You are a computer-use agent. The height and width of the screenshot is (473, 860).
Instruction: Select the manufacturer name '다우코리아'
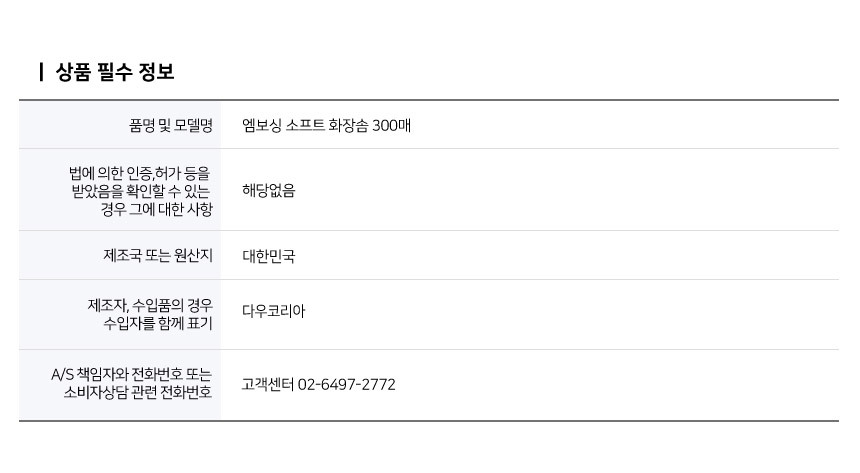coord(273,311)
